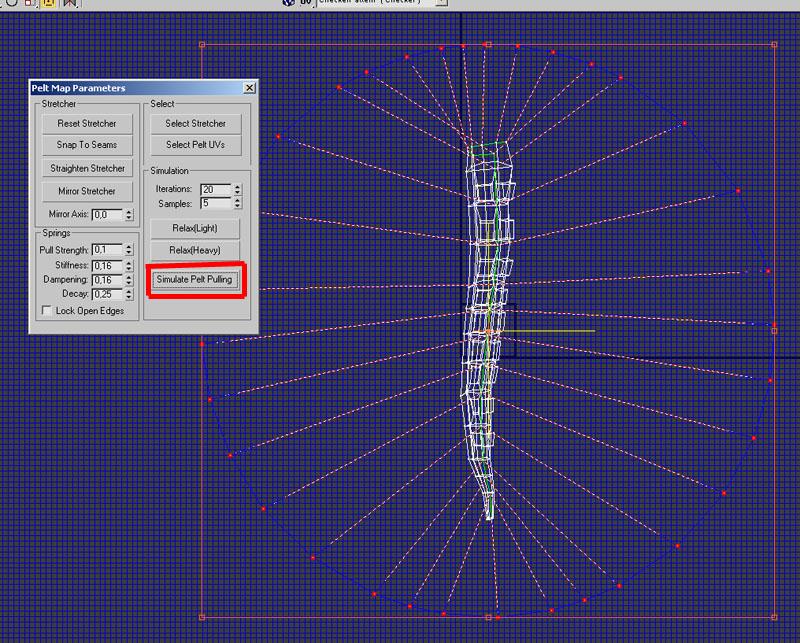Enable the Lock Open Edges checkbox

pyautogui.click(x=46, y=311)
